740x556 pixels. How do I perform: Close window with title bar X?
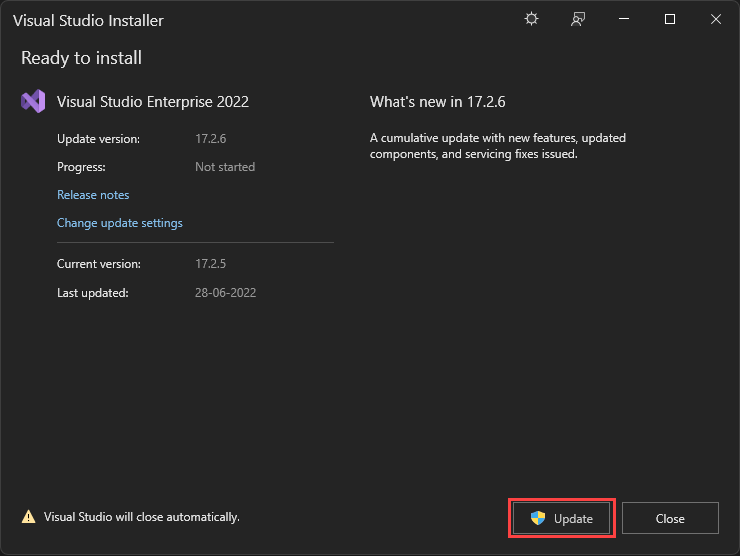(x=716, y=19)
